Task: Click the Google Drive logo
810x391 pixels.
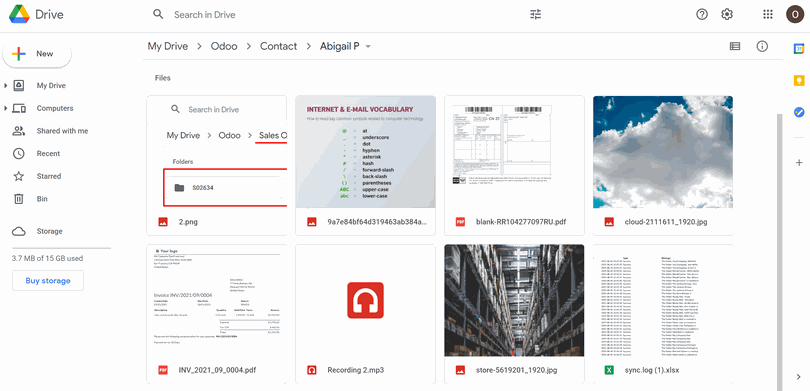Action: click(19, 14)
